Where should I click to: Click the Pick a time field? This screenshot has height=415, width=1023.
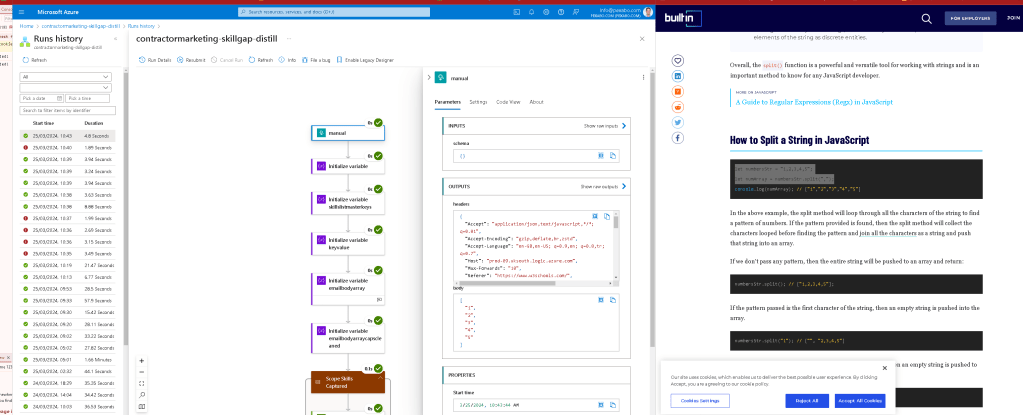coord(87,99)
